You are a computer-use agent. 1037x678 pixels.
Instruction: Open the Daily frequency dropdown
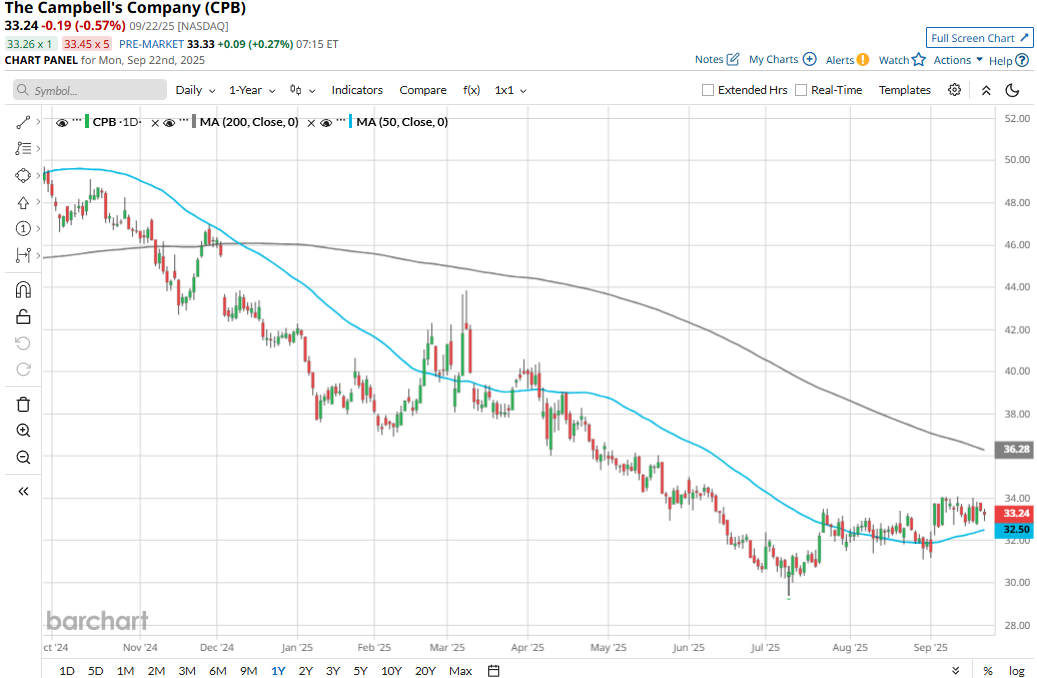tap(196, 90)
